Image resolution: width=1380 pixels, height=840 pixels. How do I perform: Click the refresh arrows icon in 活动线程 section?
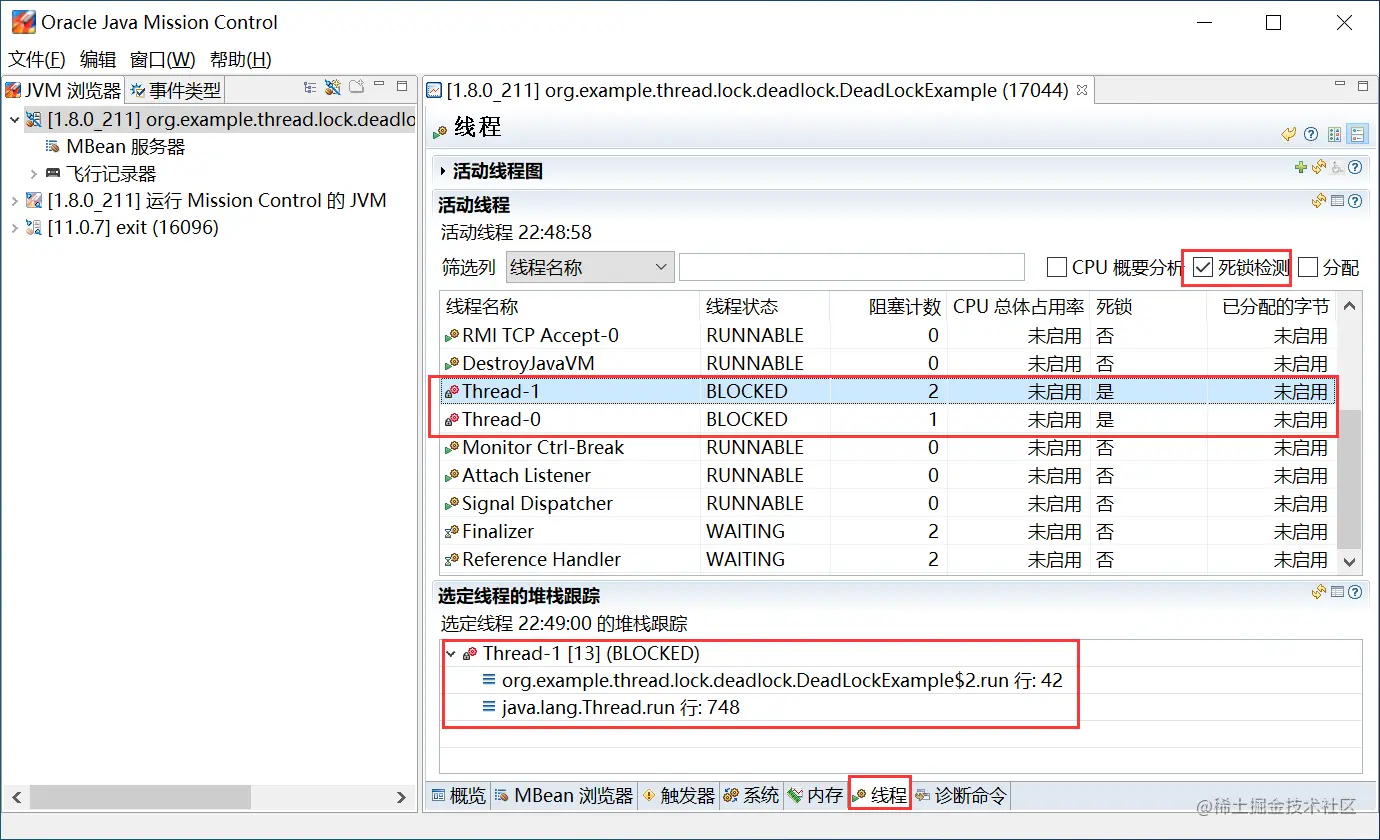1319,201
